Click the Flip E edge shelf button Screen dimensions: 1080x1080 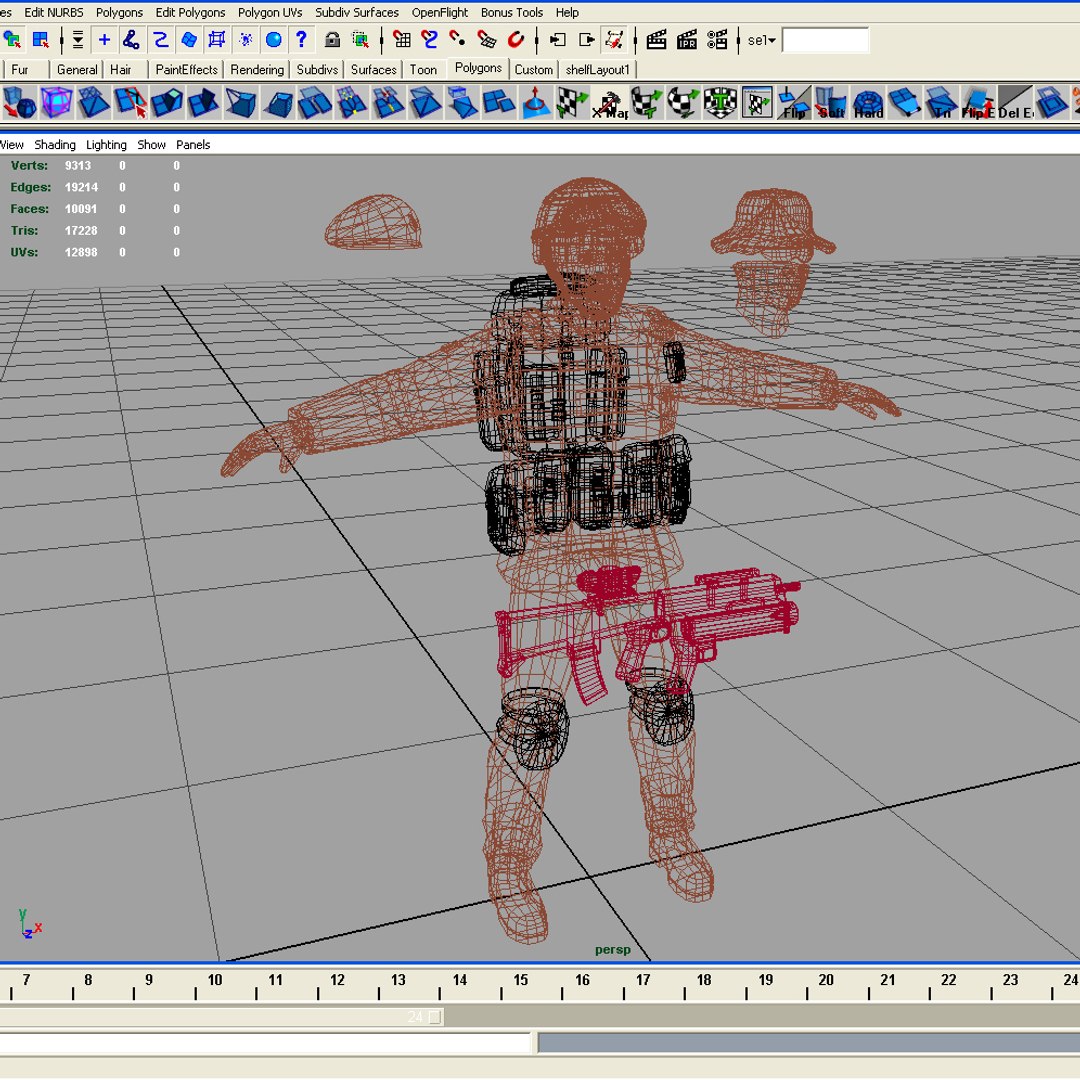(x=978, y=103)
